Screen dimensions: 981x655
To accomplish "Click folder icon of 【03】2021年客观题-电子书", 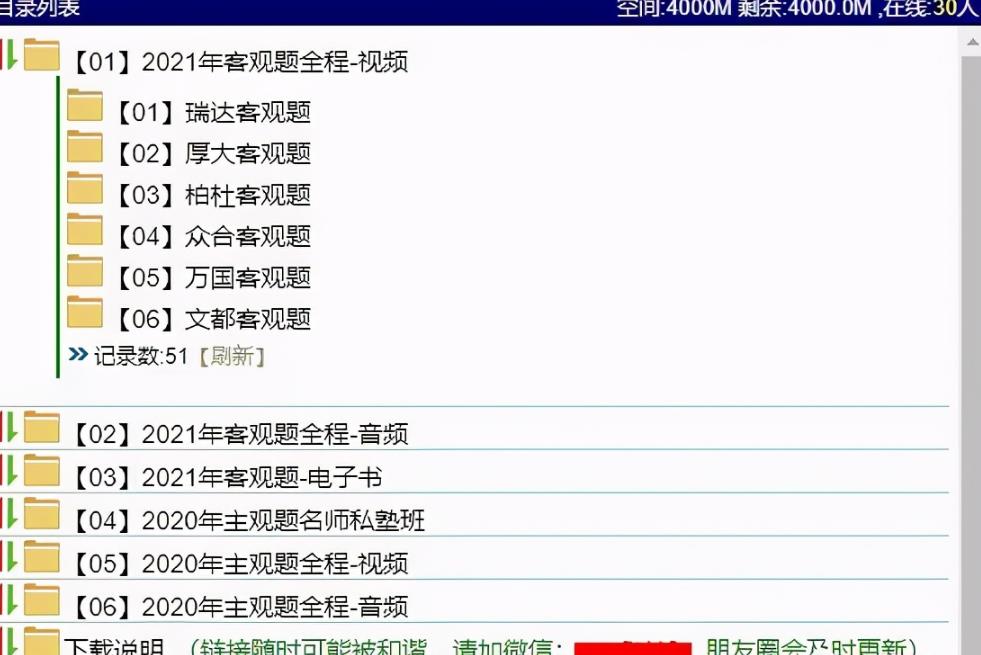I will (42, 470).
